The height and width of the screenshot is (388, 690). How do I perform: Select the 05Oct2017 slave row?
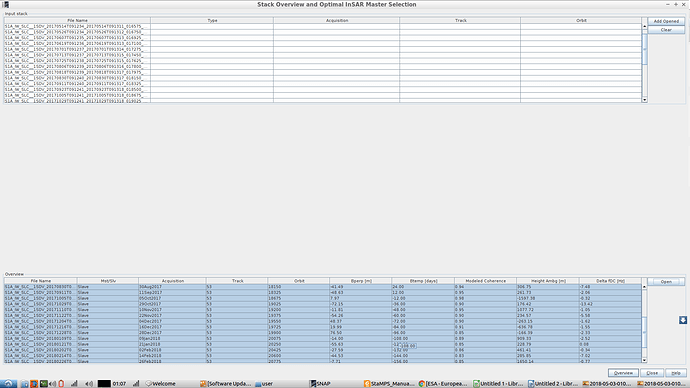coord(323,298)
